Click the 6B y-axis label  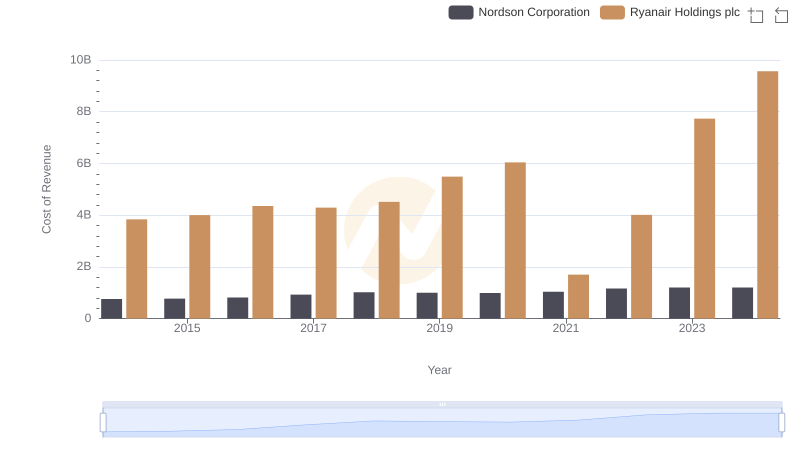click(84, 163)
